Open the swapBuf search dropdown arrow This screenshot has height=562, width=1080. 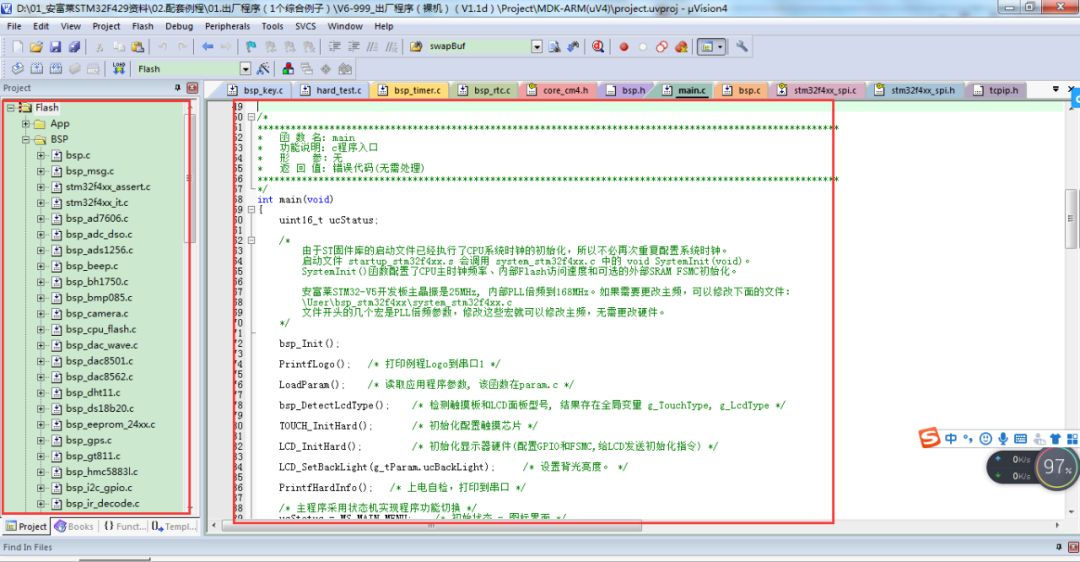537,47
